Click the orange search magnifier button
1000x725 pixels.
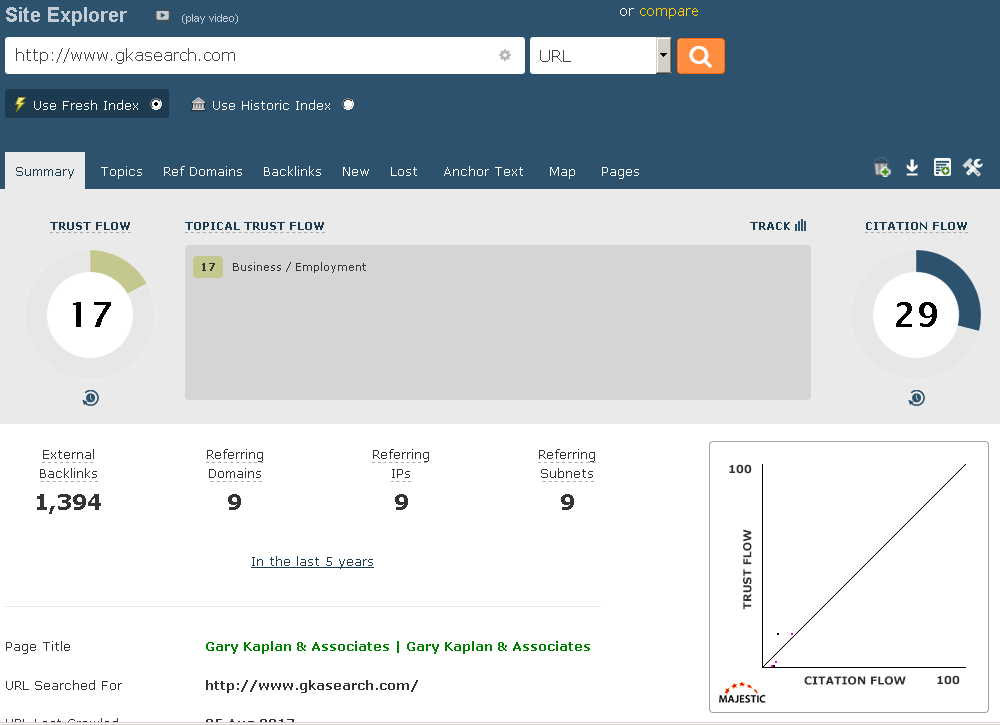coord(700,56)
